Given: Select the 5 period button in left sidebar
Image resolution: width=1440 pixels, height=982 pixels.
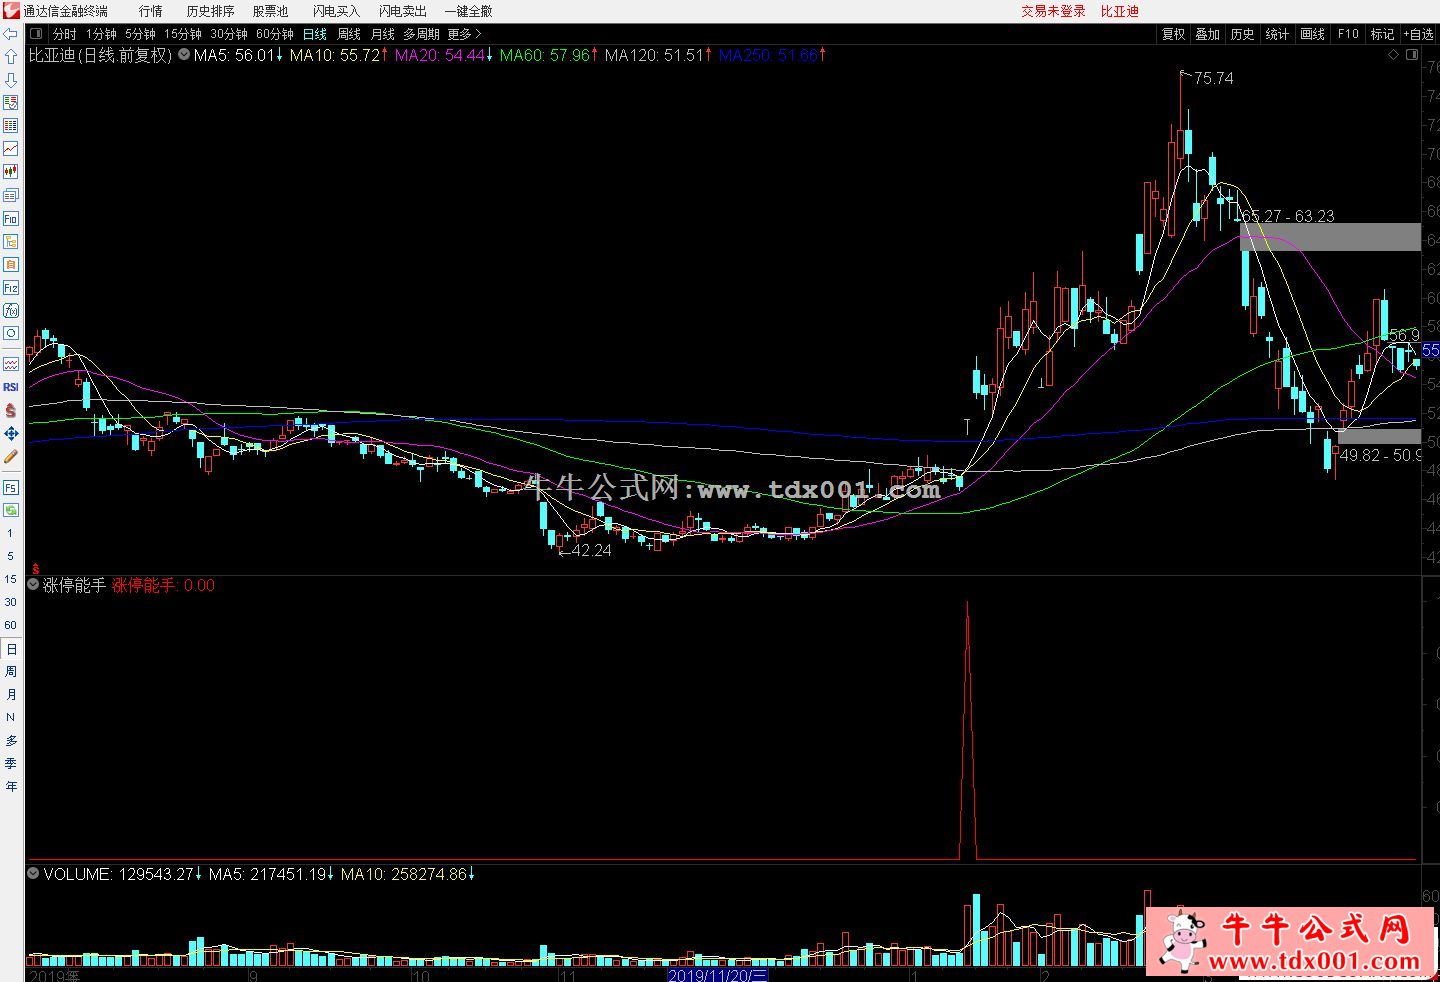Looking at the screenshot, I should 11,556.
